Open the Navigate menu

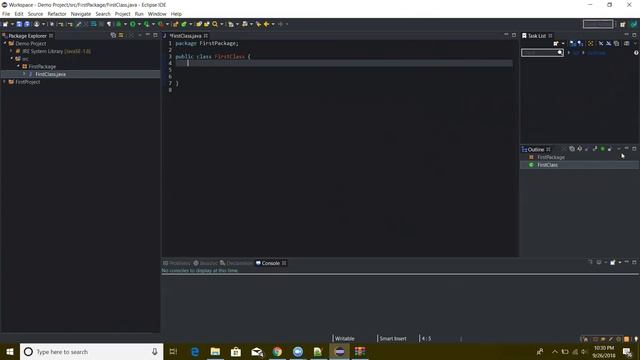(x=81, y=14)
